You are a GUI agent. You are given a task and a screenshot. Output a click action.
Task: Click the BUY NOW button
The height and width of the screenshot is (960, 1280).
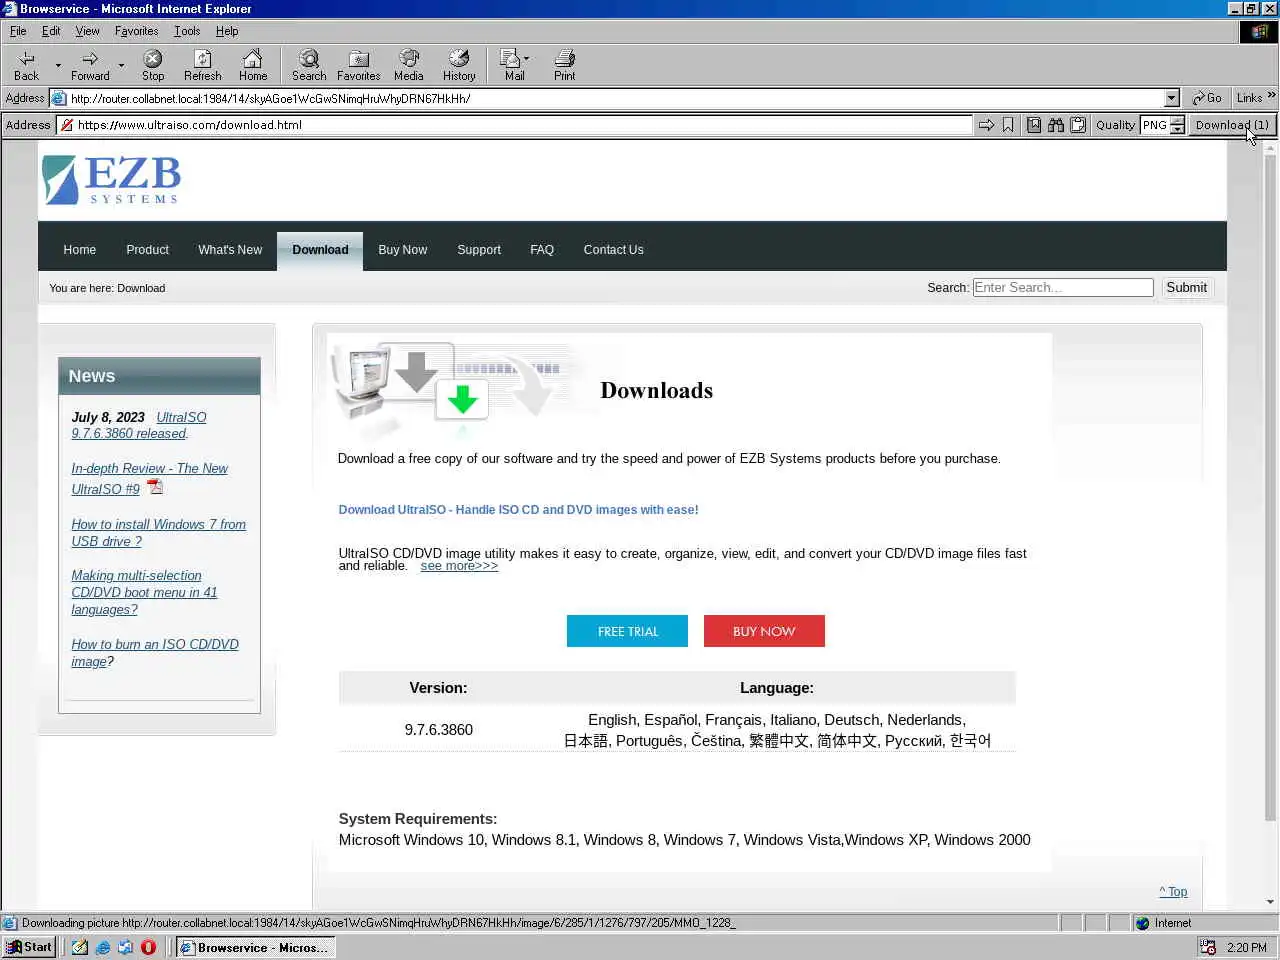click(764, 631)
